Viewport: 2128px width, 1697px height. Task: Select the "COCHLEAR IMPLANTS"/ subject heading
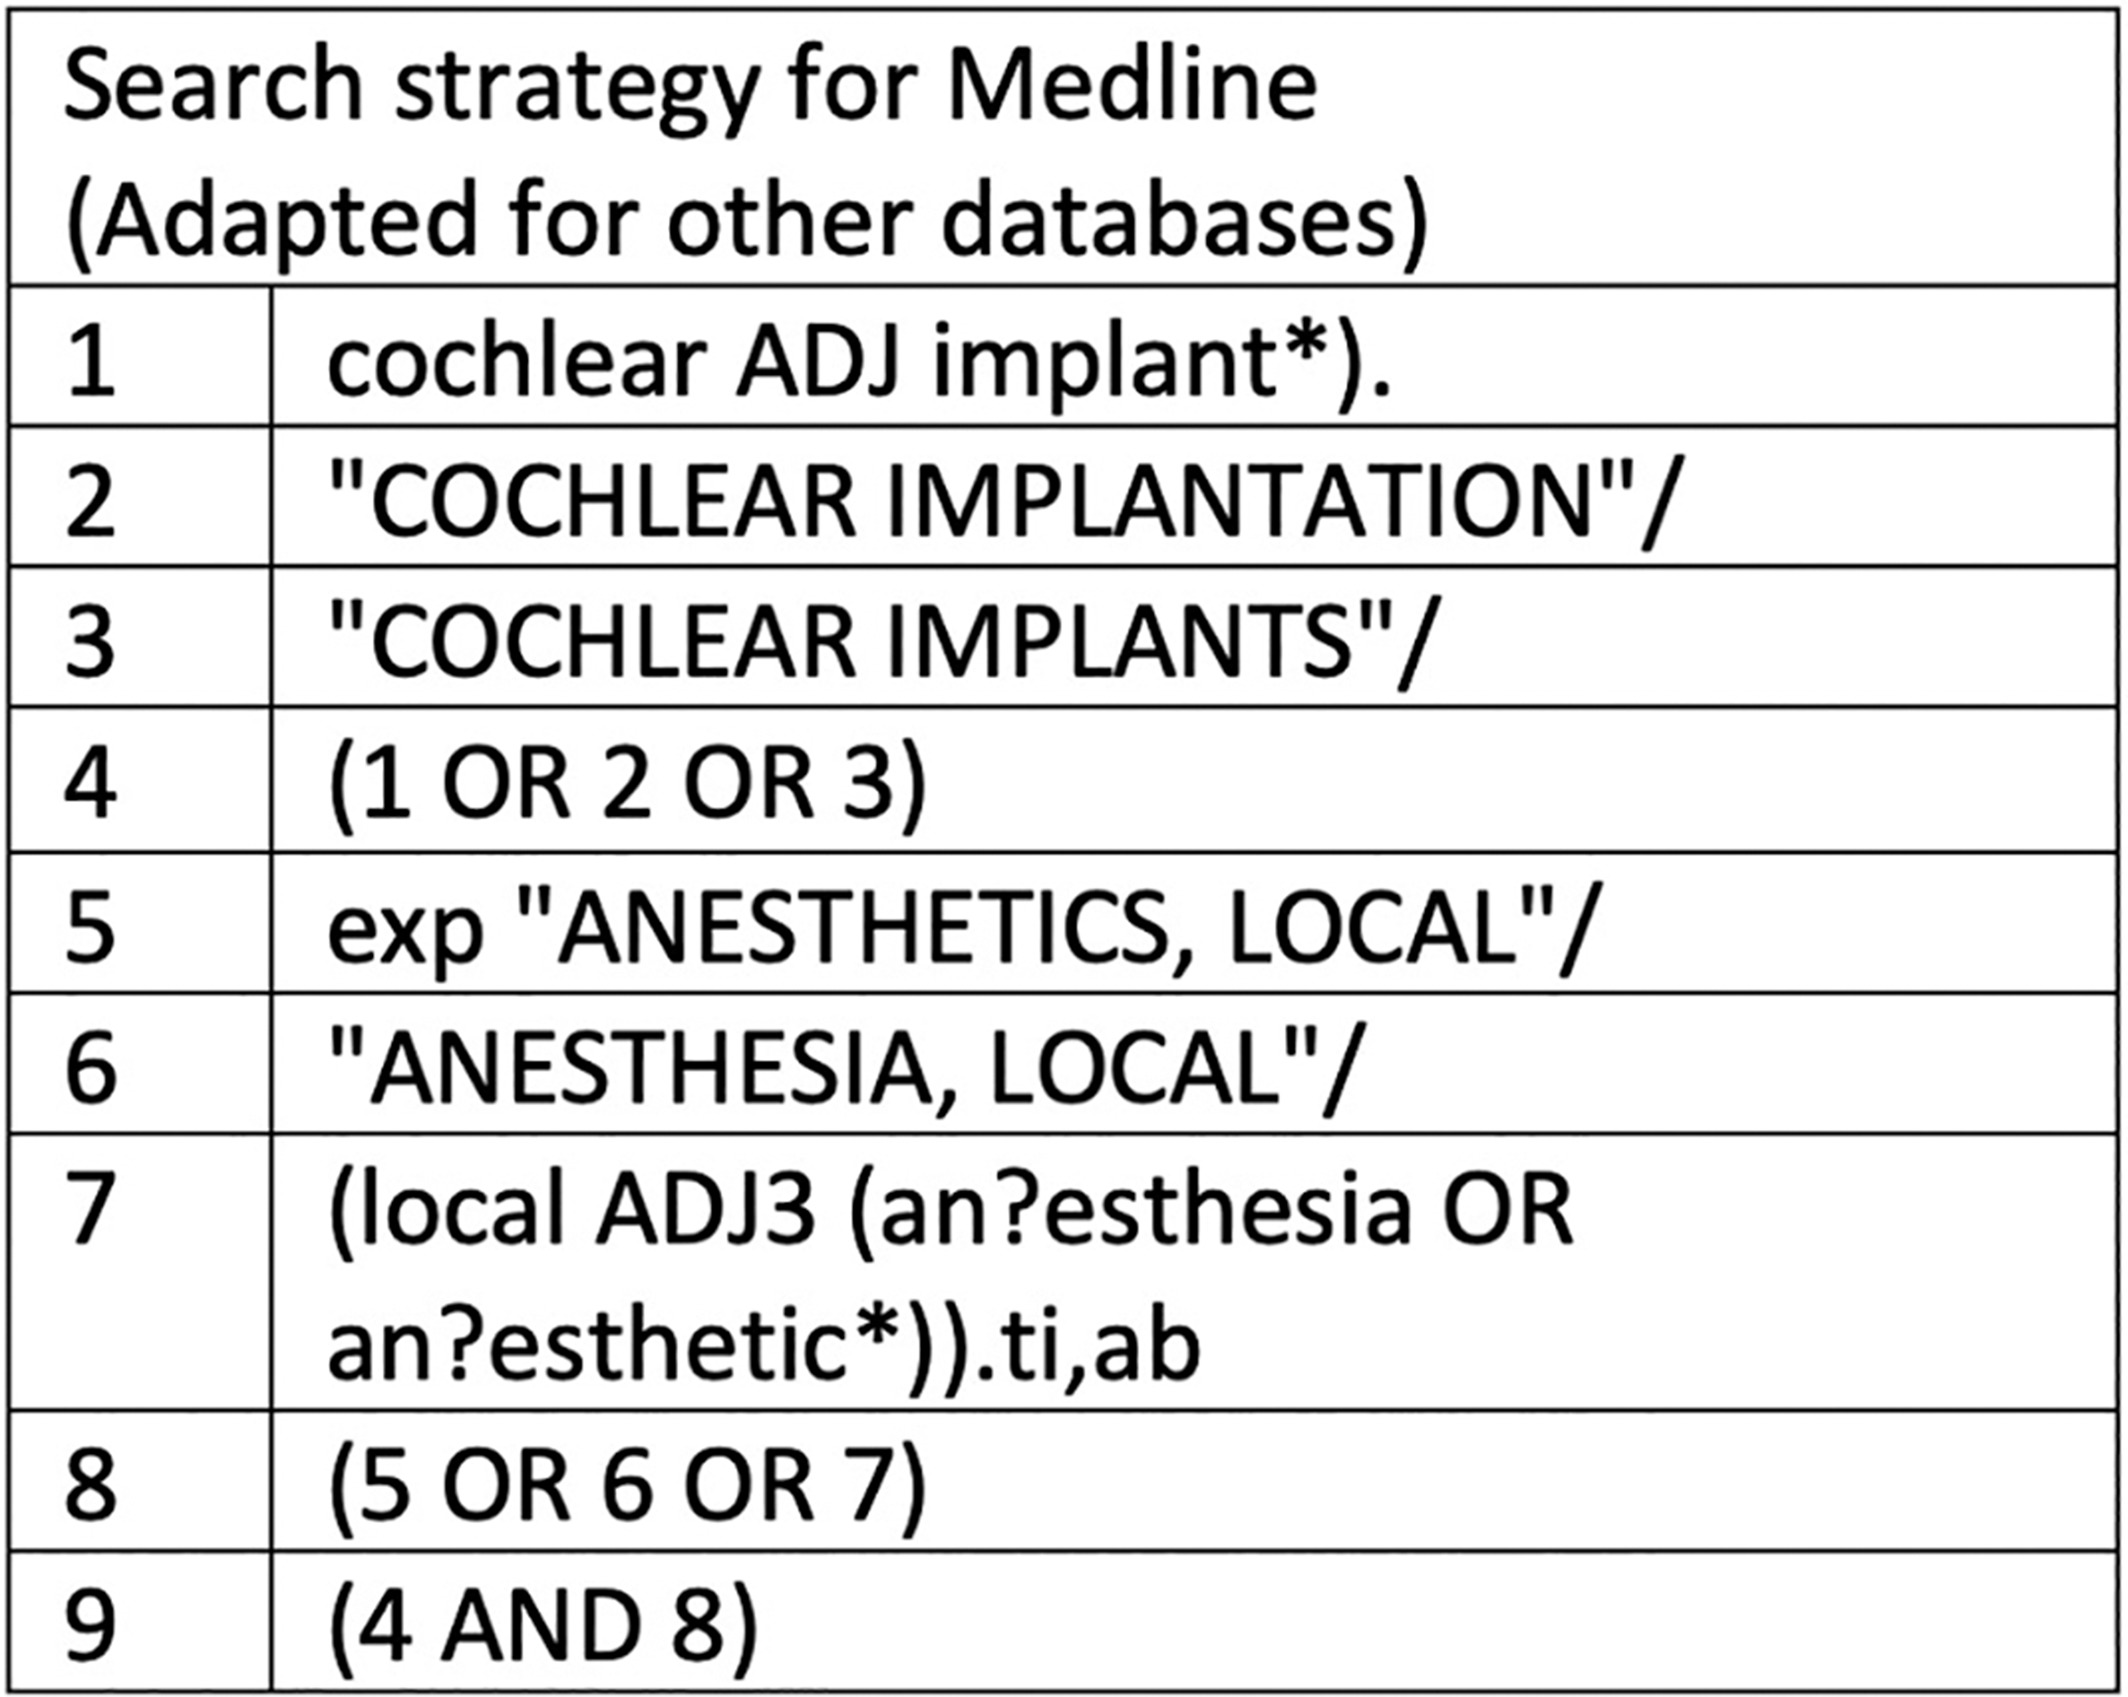(880, 639)
